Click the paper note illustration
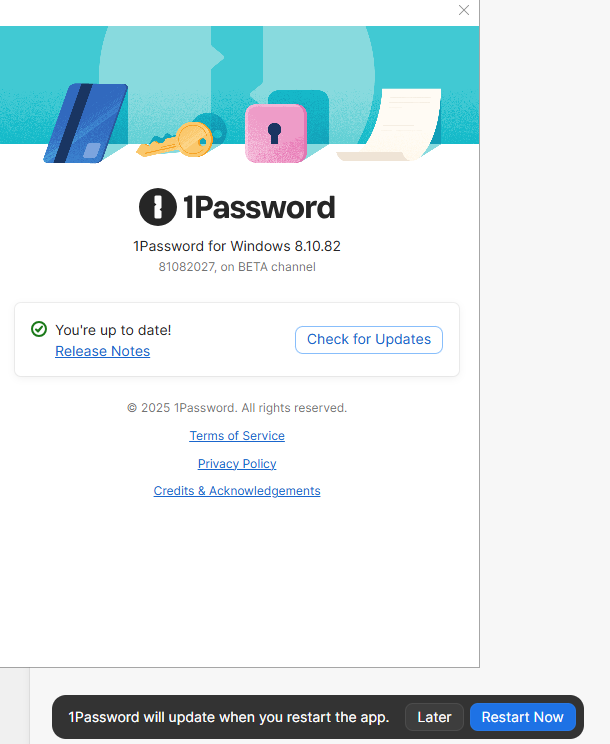This screenshot has width=610, height=744. [x=394, y=126]
